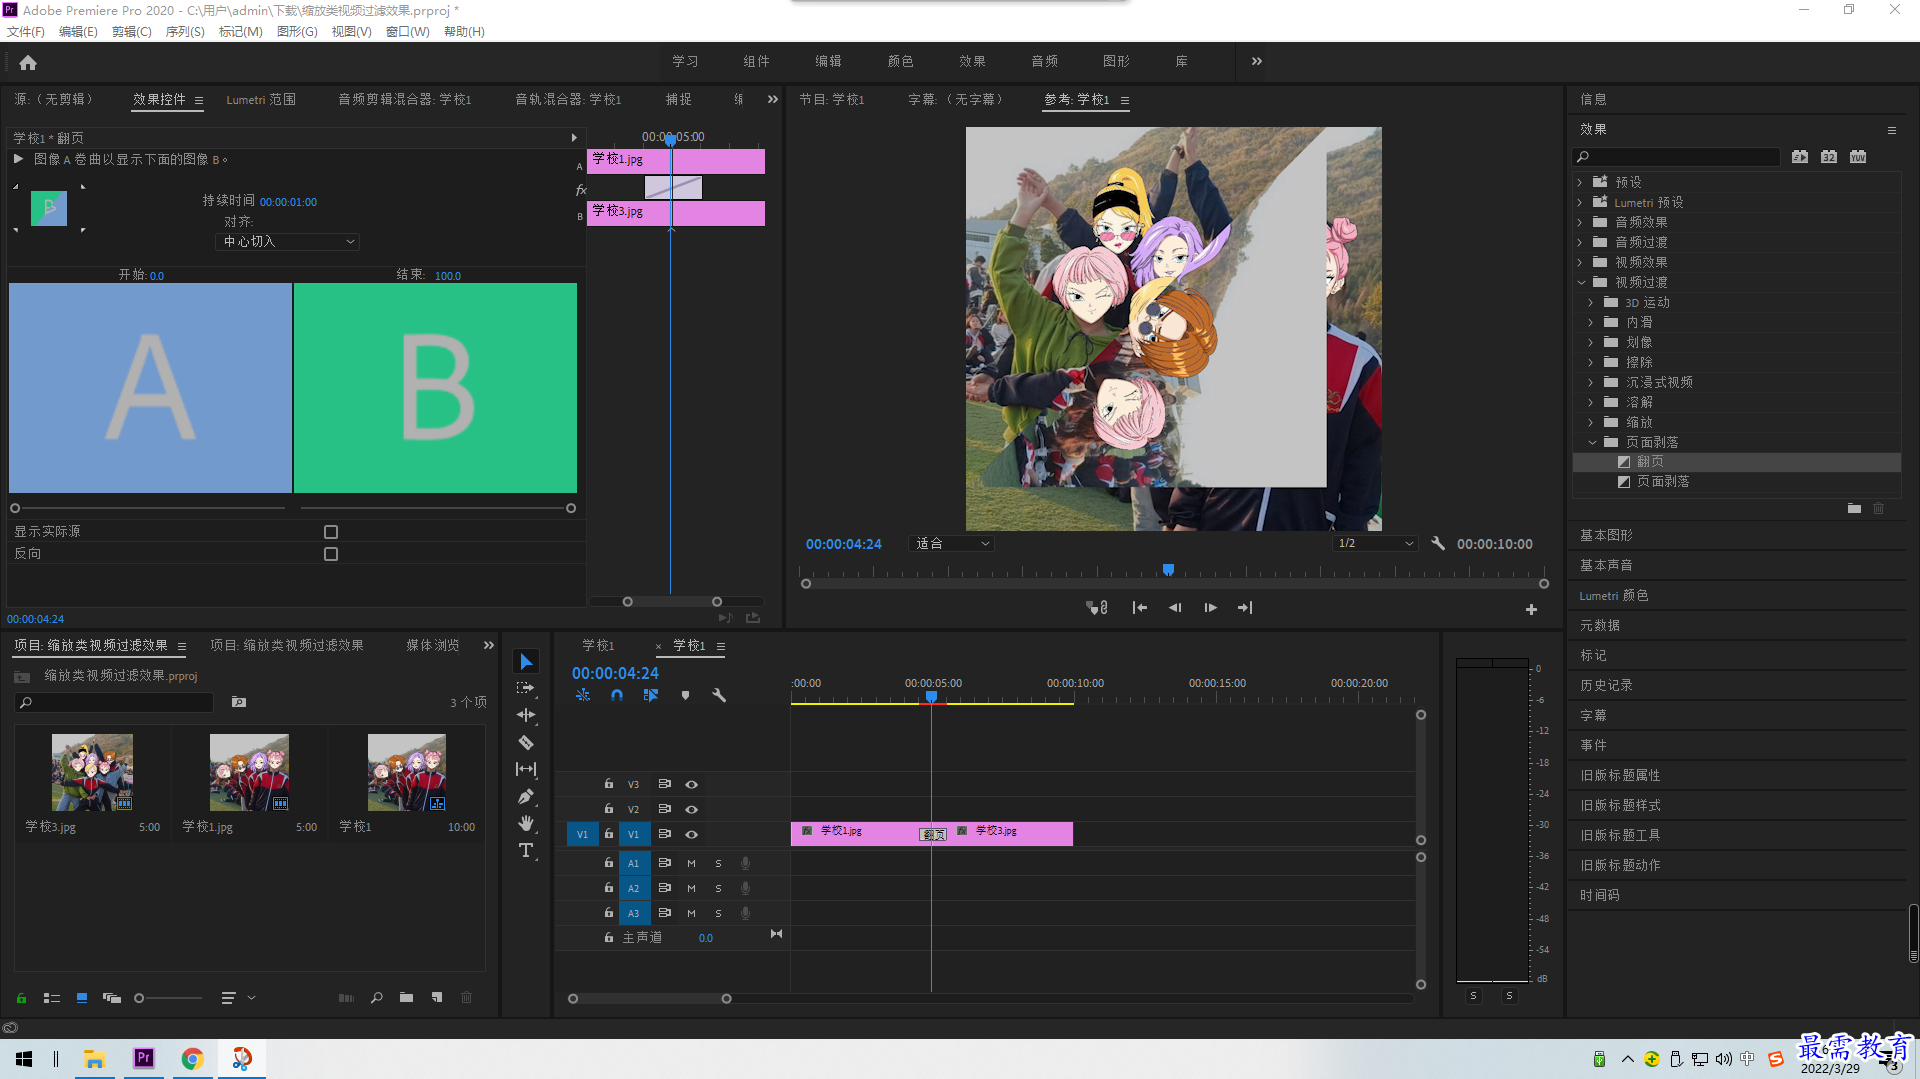The width and height of the screenshot is (1920, 1079).
Task: Open Premiere Pro from the taskbar
Action: [144, 1058]
